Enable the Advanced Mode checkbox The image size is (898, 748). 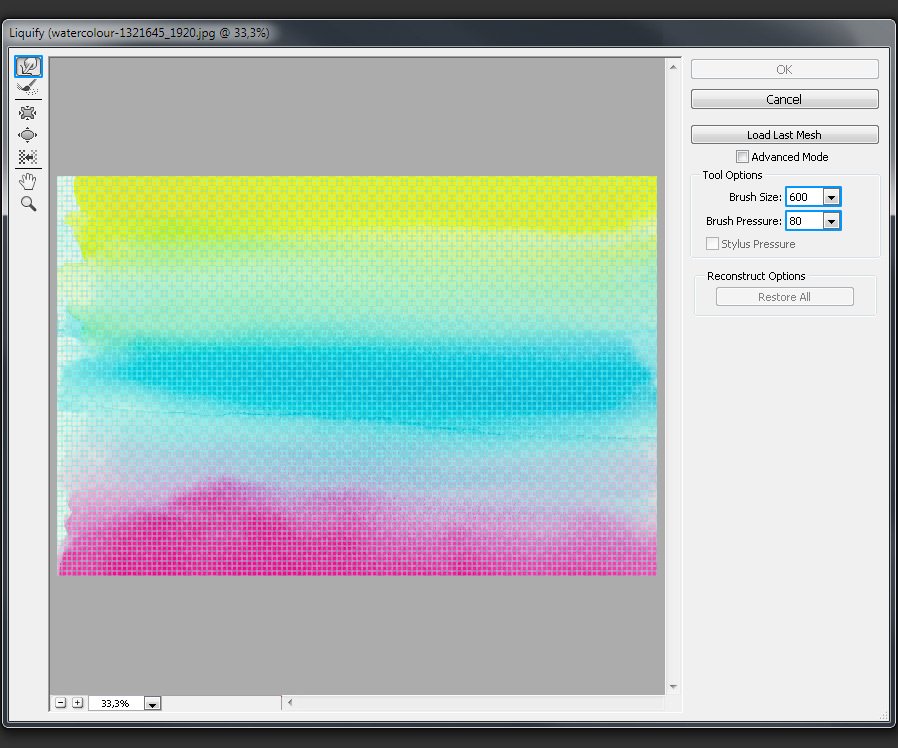[742, 156]
